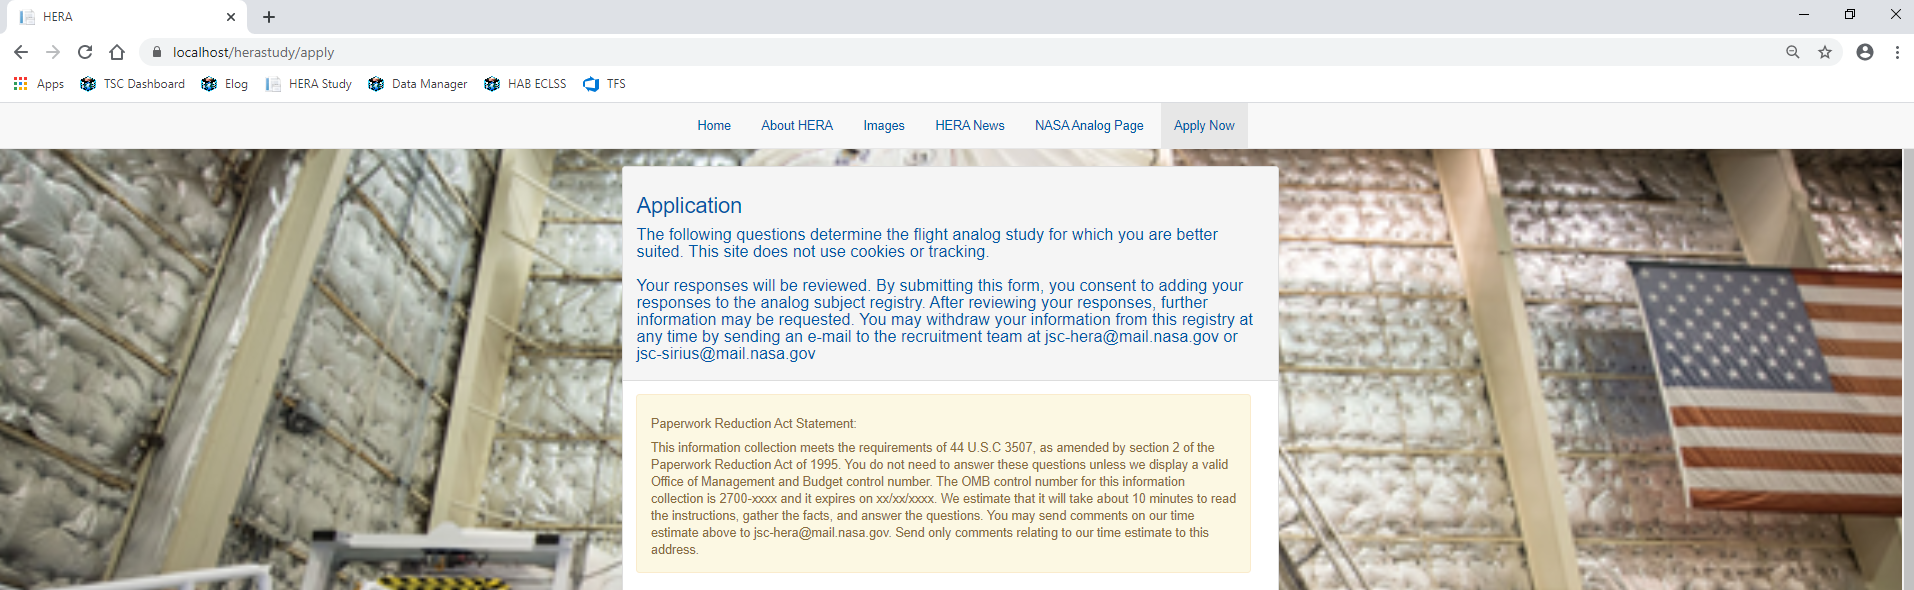Open the TFS bookmark
This screenshot has height=590, width=1914.
point(604,84)
